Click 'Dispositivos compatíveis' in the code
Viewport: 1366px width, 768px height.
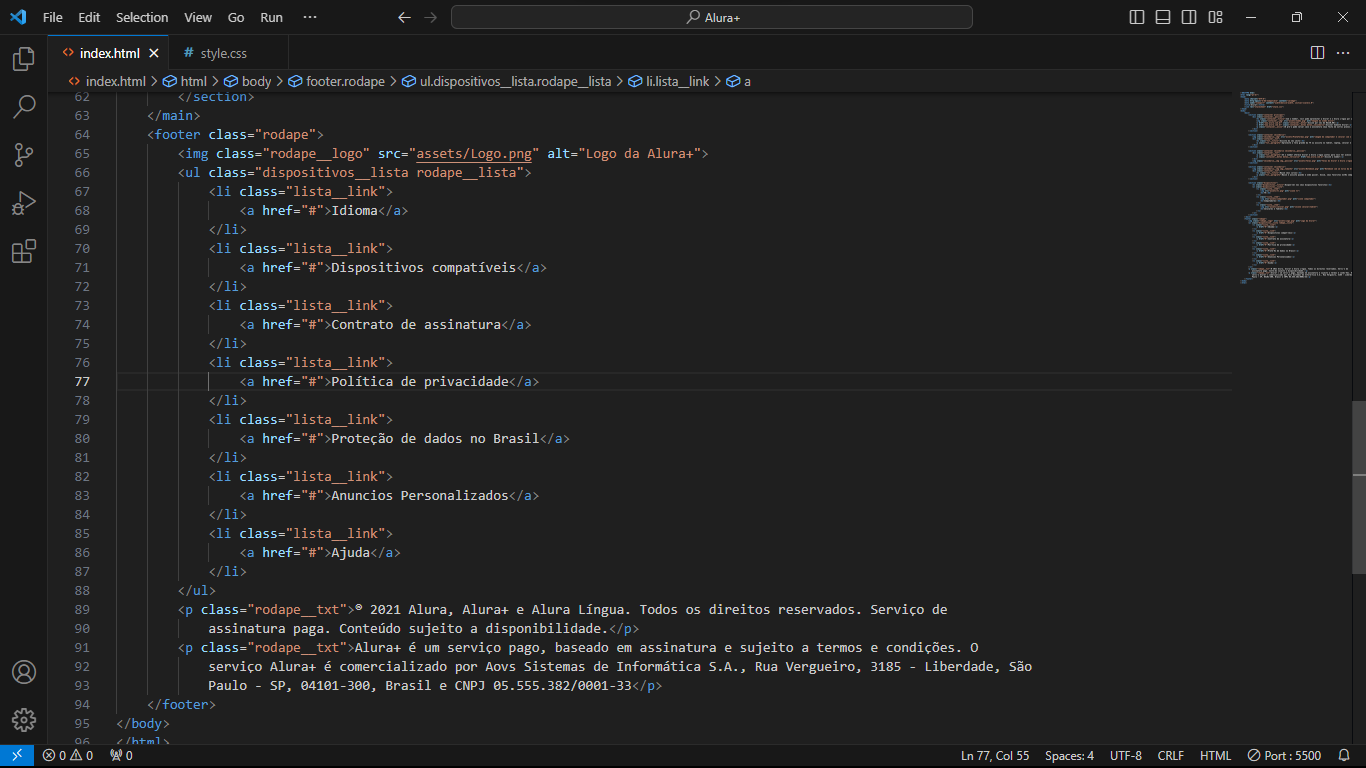point(424,267)
